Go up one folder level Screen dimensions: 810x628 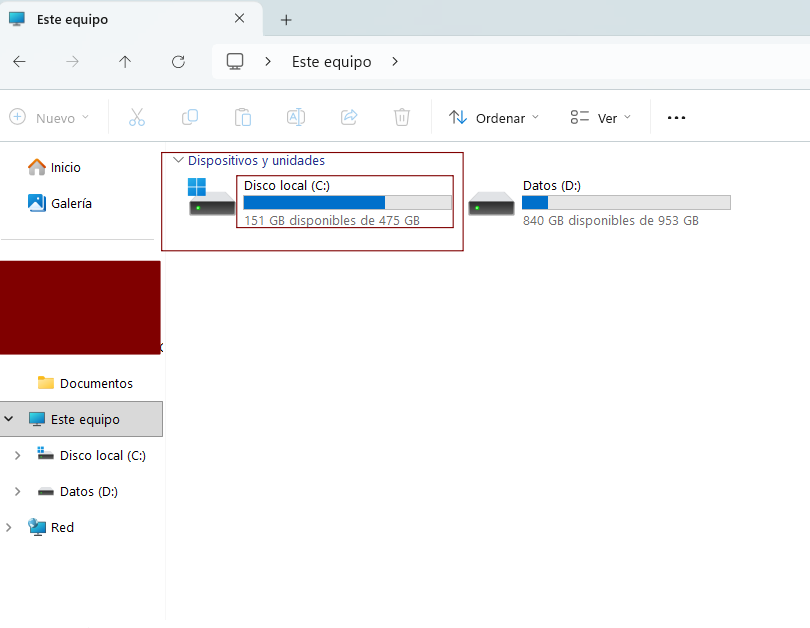pyautogui.click(x=125, y=62)
